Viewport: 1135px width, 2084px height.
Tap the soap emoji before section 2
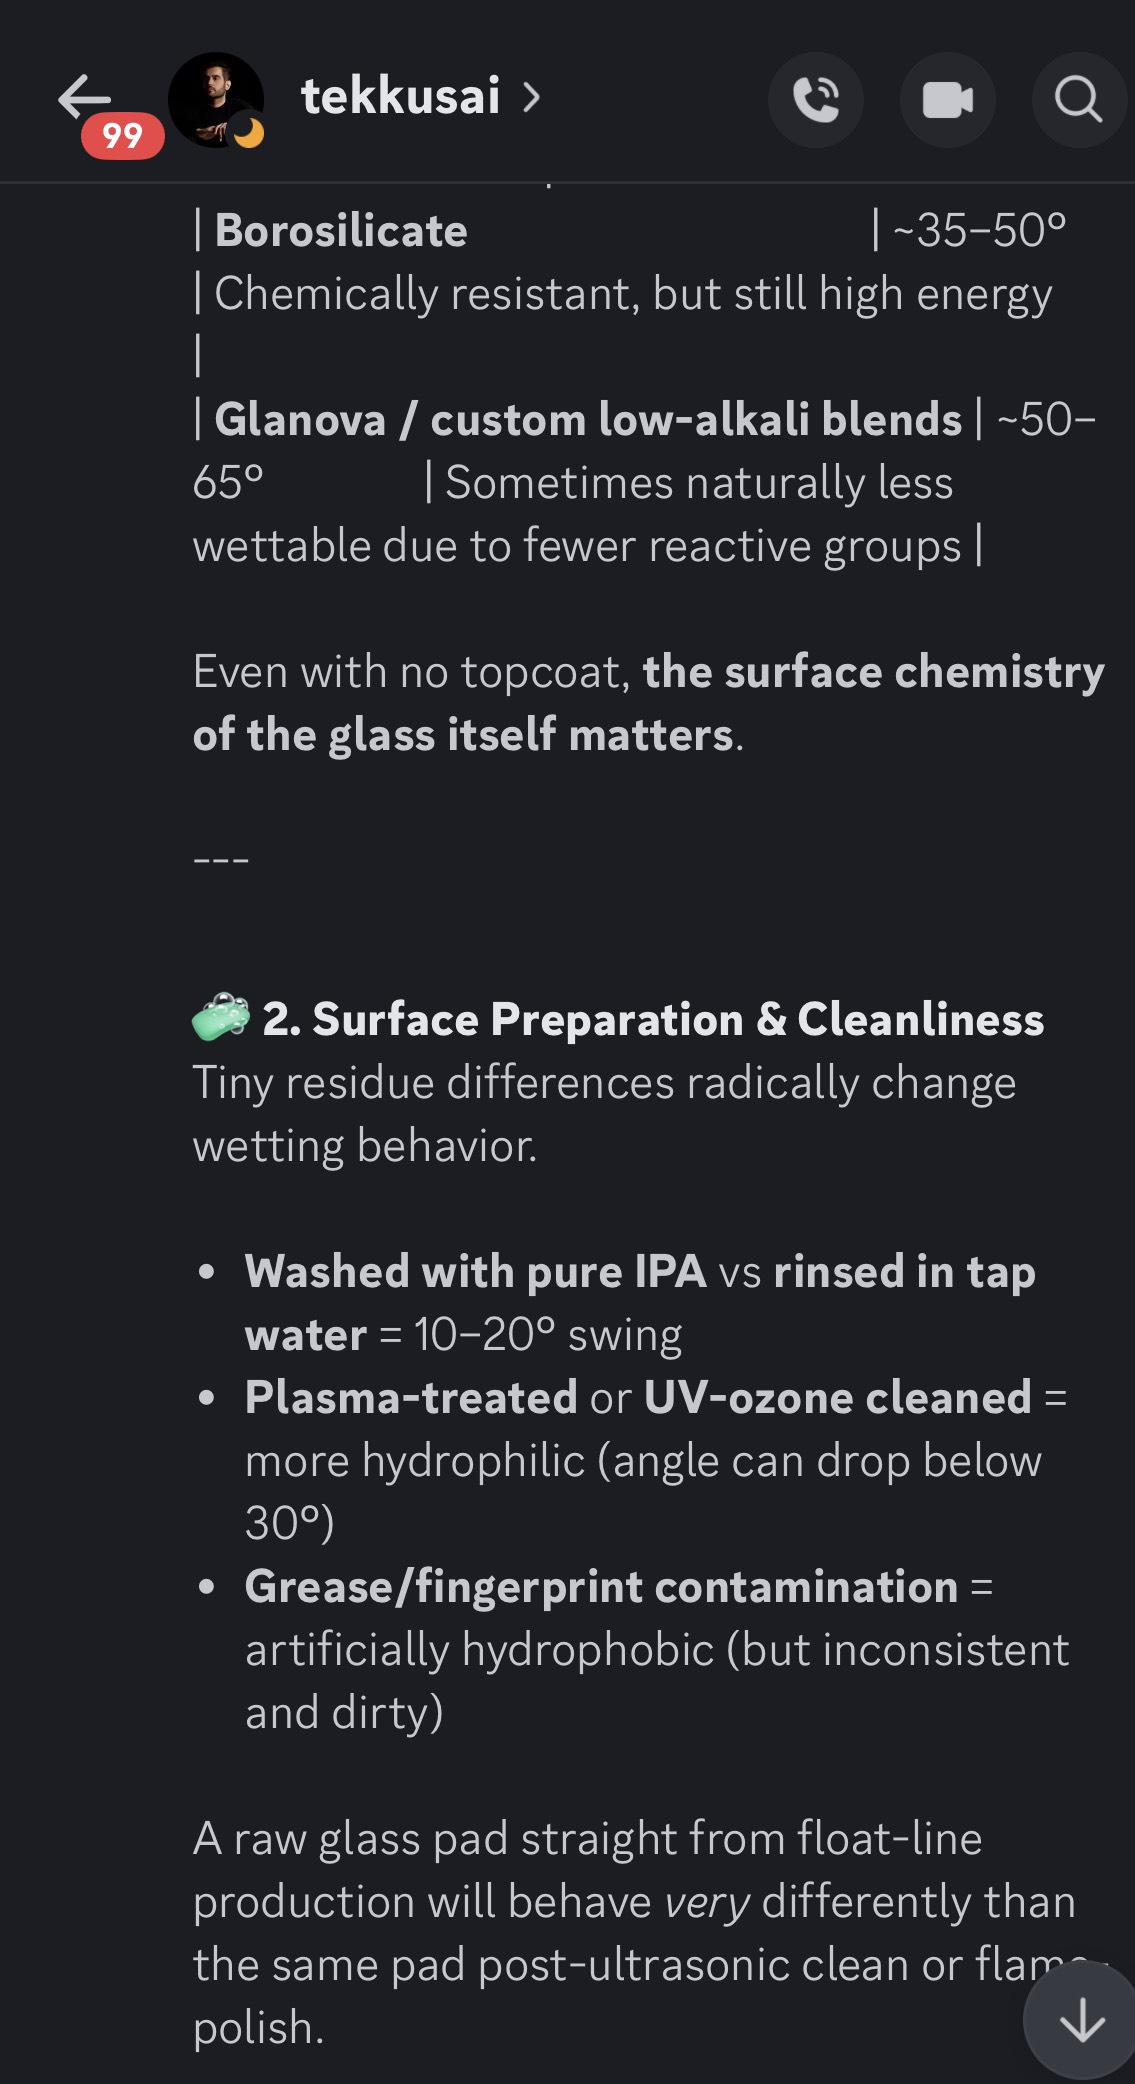coord(221,1018)
